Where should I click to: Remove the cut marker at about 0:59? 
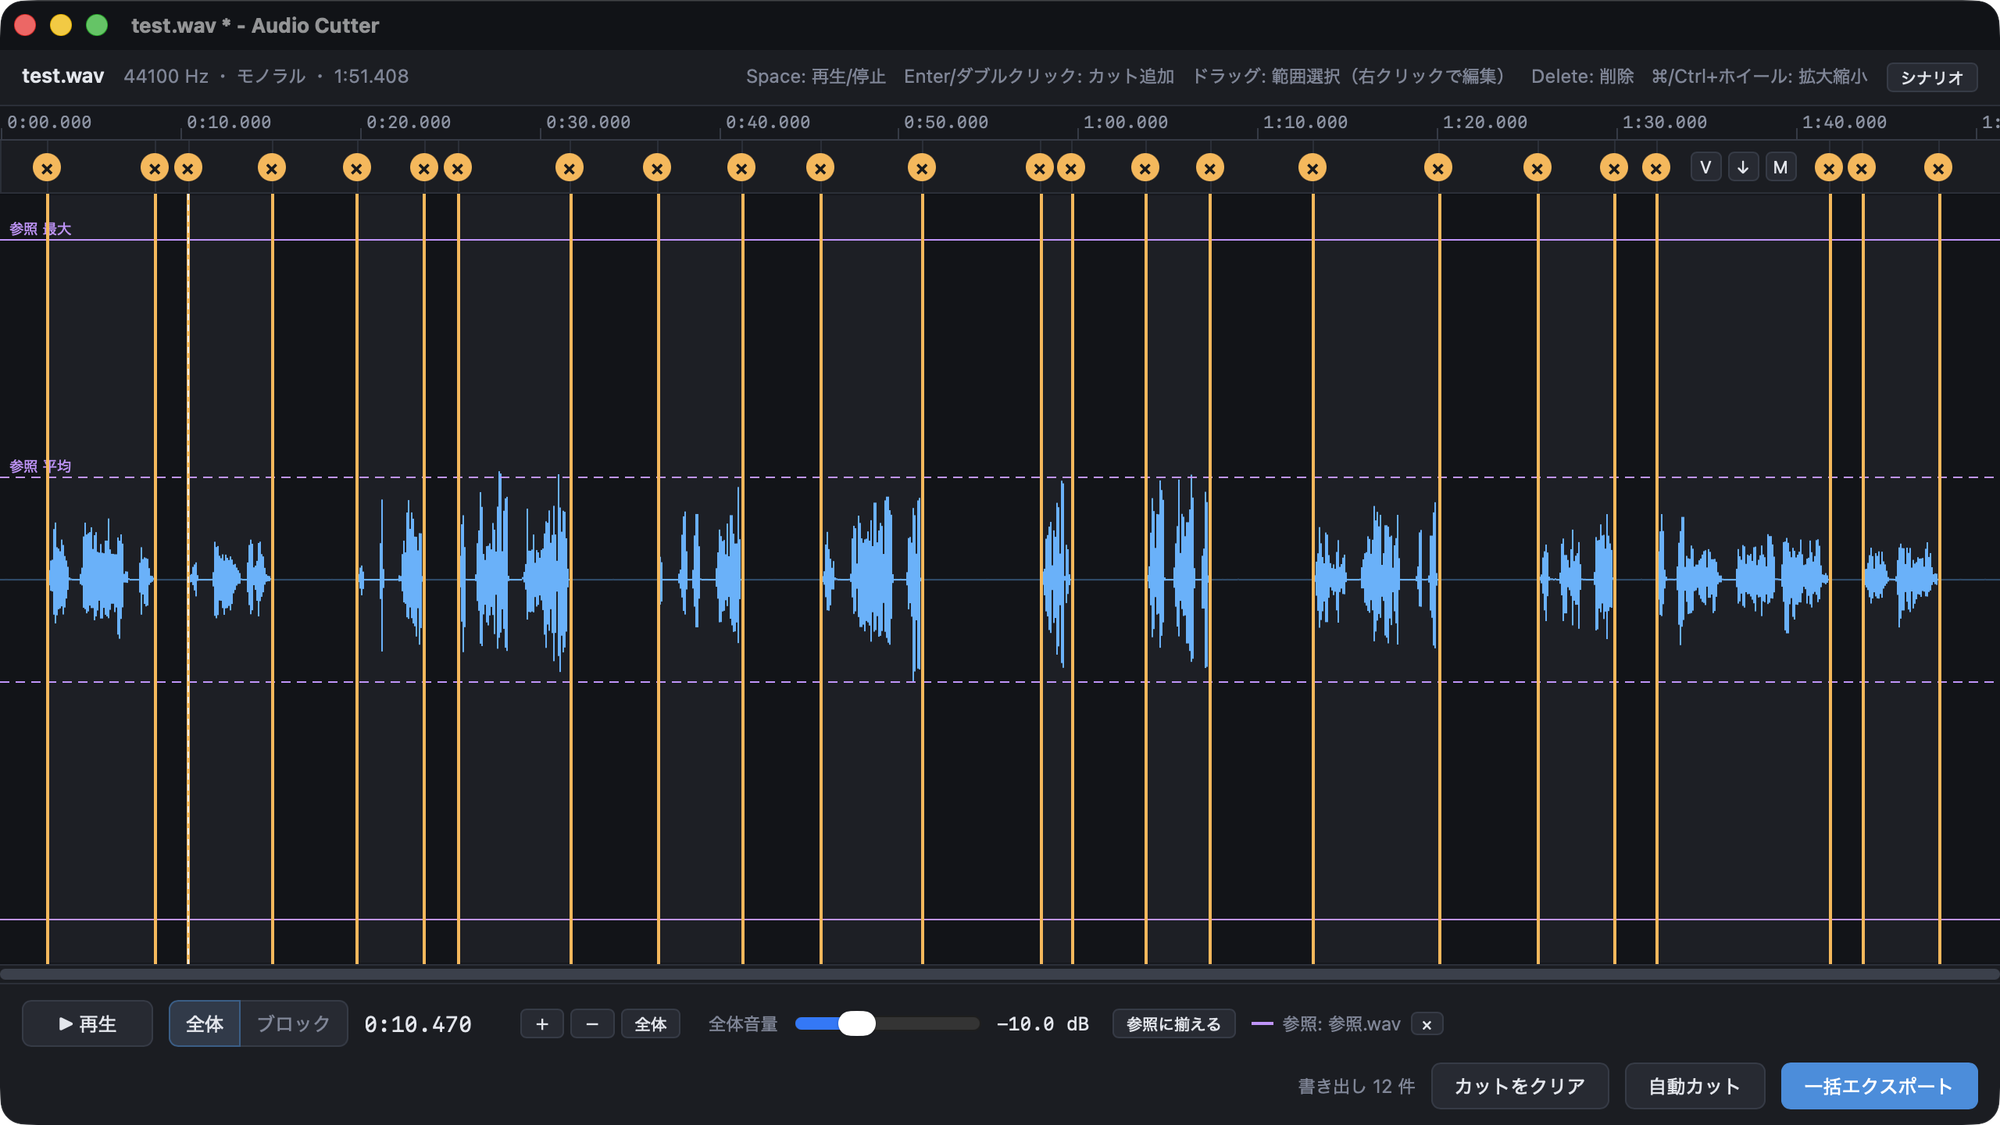tap(1071, 168)
